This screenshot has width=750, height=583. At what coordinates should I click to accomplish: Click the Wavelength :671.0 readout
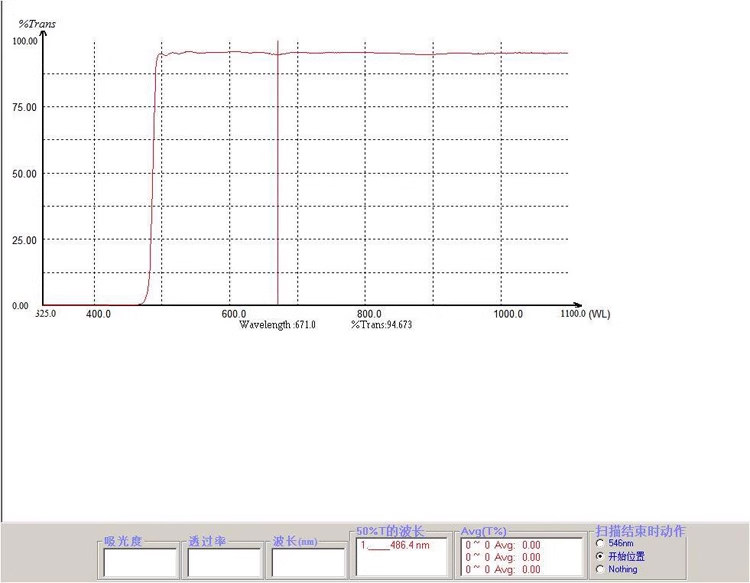tap(277, 325)
